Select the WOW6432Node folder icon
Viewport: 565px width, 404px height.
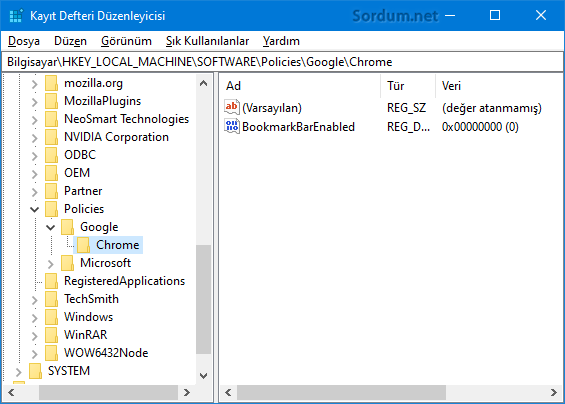tap(52, 353)
